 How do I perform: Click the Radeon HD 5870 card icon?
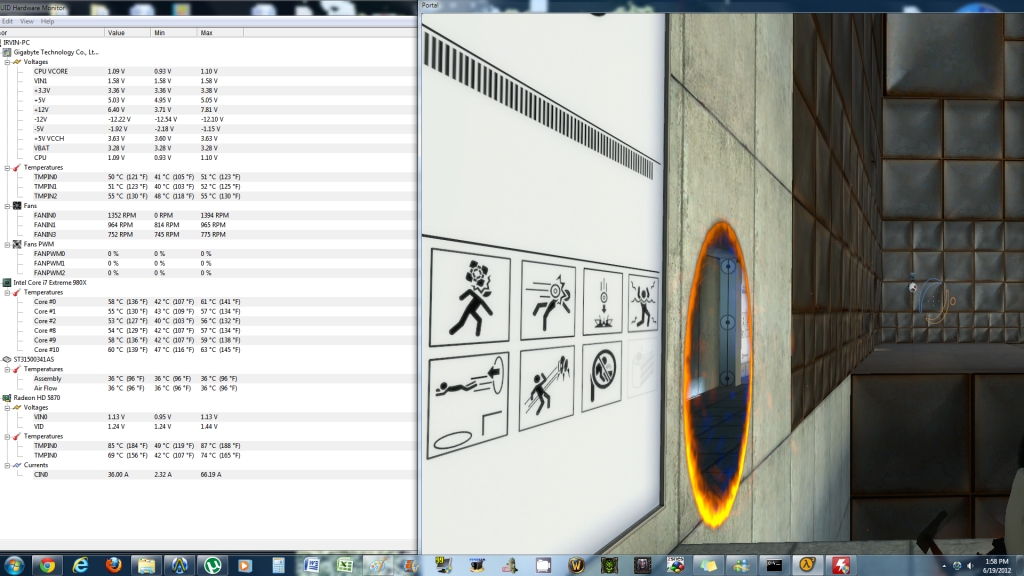[x=7, y=398]
